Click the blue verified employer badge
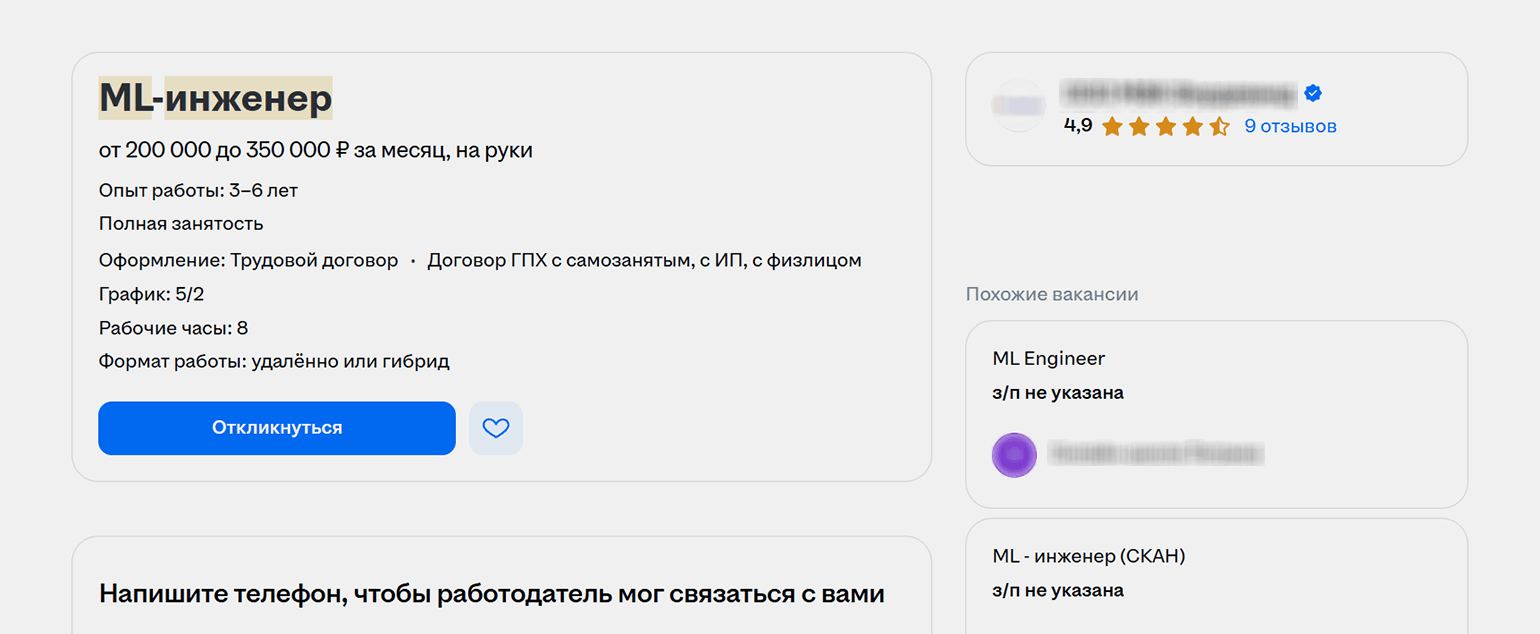This screenshot has height=634, width=1540. [1313, 94]
